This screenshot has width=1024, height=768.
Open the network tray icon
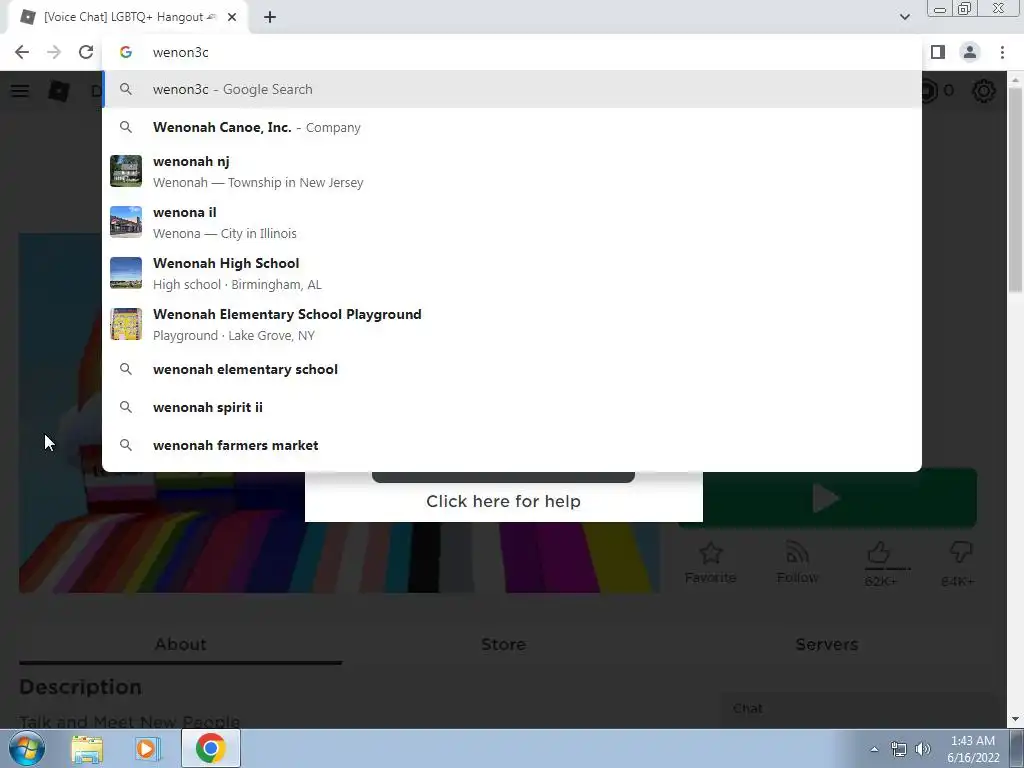tap(899, 749)
